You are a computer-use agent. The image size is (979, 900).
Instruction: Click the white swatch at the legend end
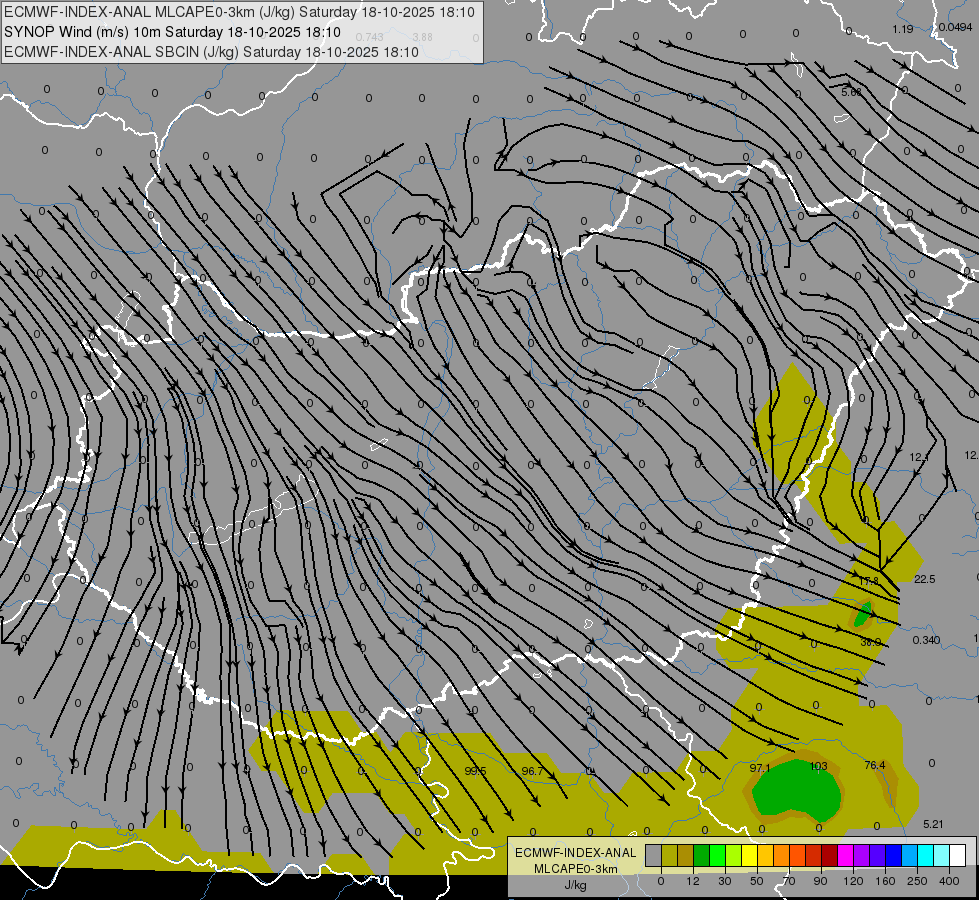coord(958,855)
